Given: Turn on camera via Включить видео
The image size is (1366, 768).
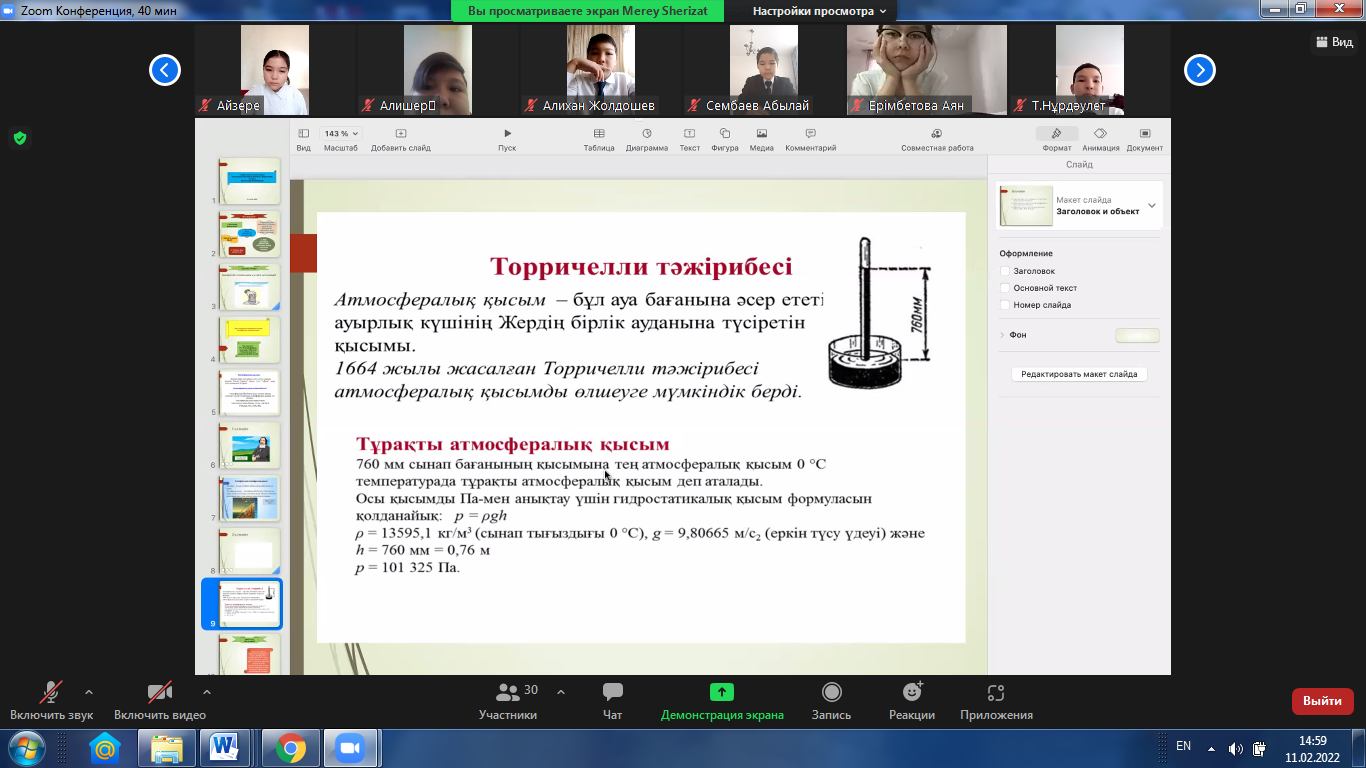Looking at the screenshot, I should click(x=159, y=692).
